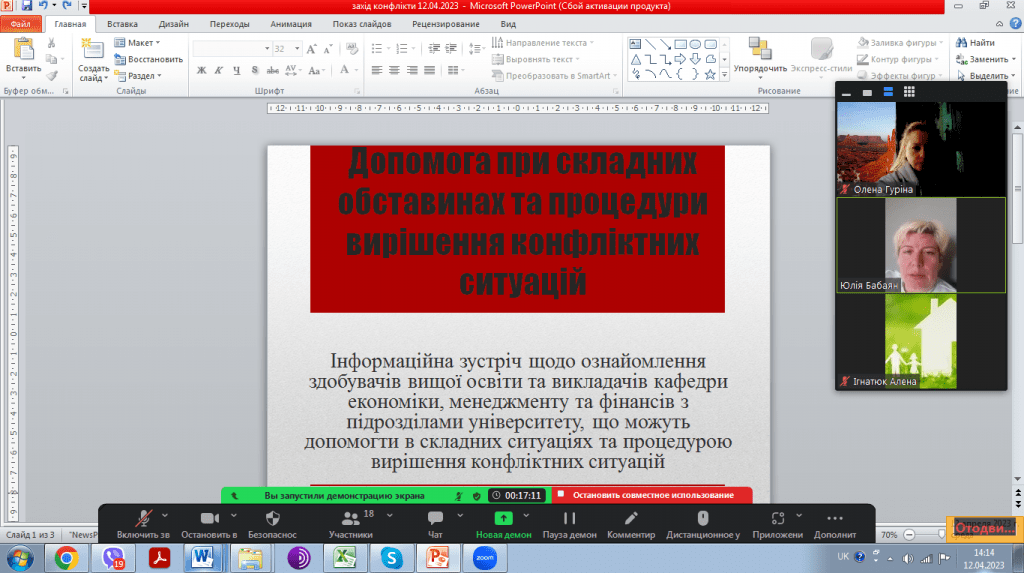Open the Безопасность shield icon

tap(272, 518)
